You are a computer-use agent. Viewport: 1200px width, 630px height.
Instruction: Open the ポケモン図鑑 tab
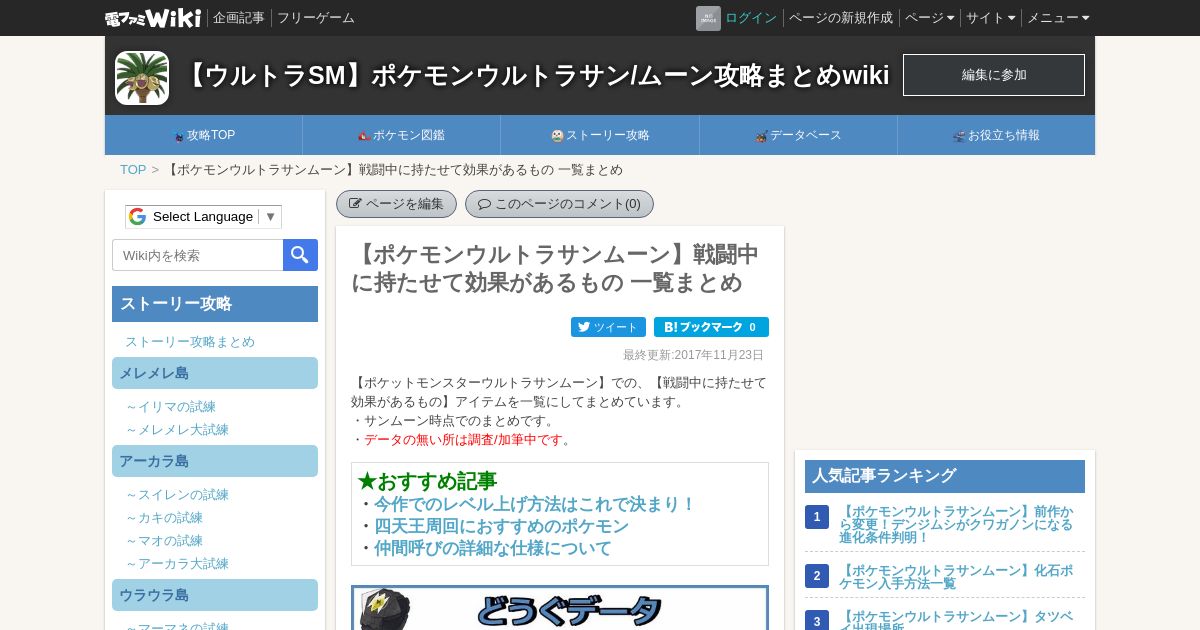(x=402, y=135)
